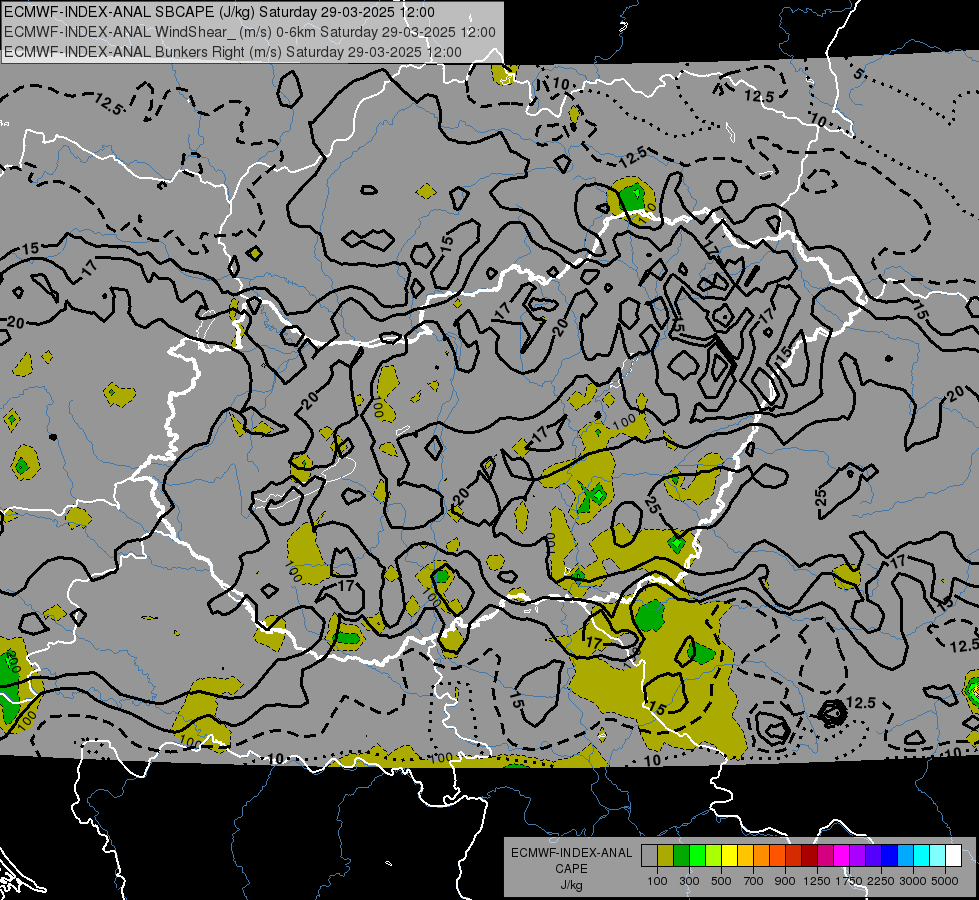Pick the deep pink legend swatch
Screen dimensions: 979x900
click(825, 856)
